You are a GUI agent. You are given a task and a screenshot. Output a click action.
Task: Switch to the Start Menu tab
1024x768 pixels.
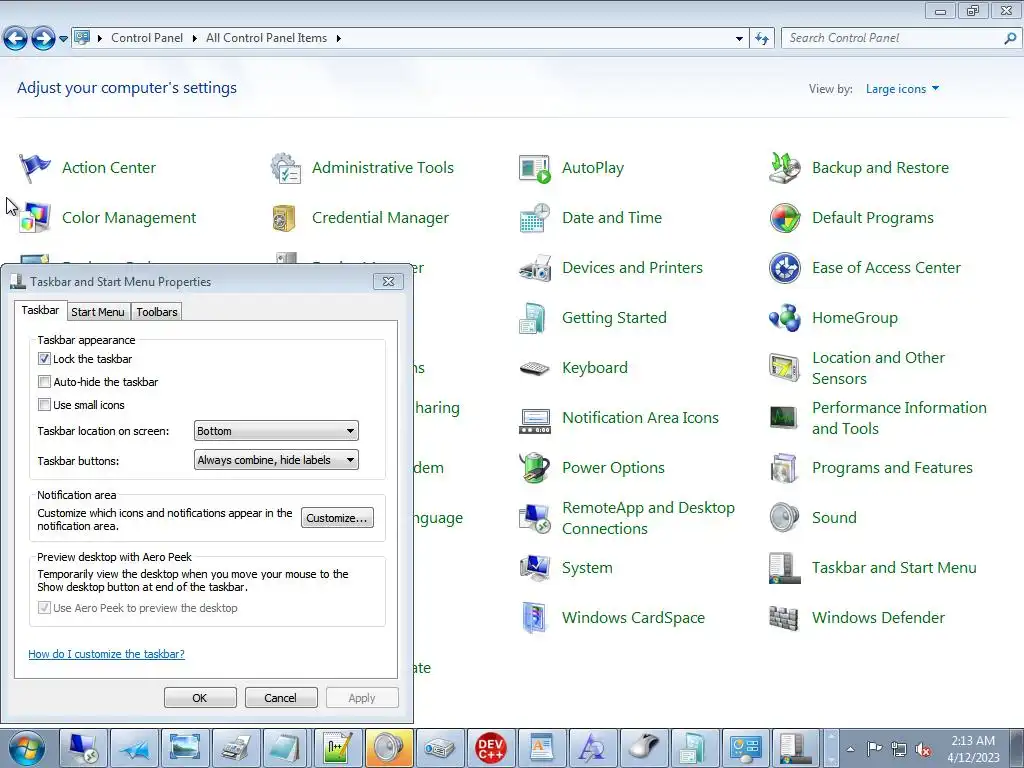point(97,312)
